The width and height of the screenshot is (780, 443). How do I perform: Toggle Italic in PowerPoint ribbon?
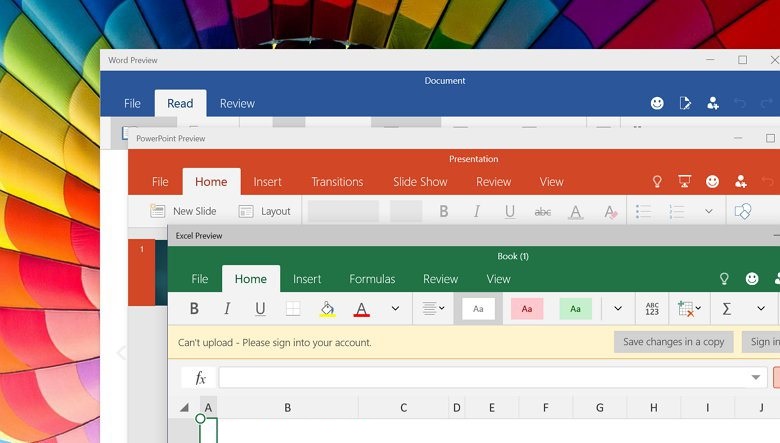pyautogui.click(x=477, y=212)
